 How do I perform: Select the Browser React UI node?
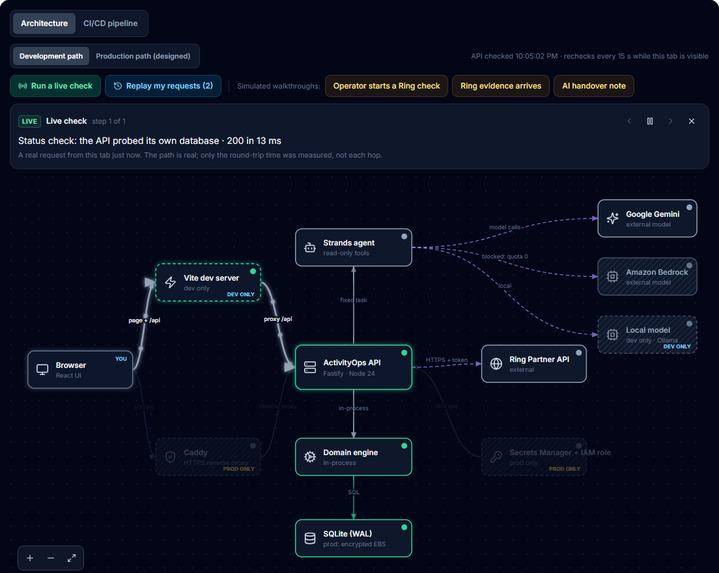pos(80,369)
